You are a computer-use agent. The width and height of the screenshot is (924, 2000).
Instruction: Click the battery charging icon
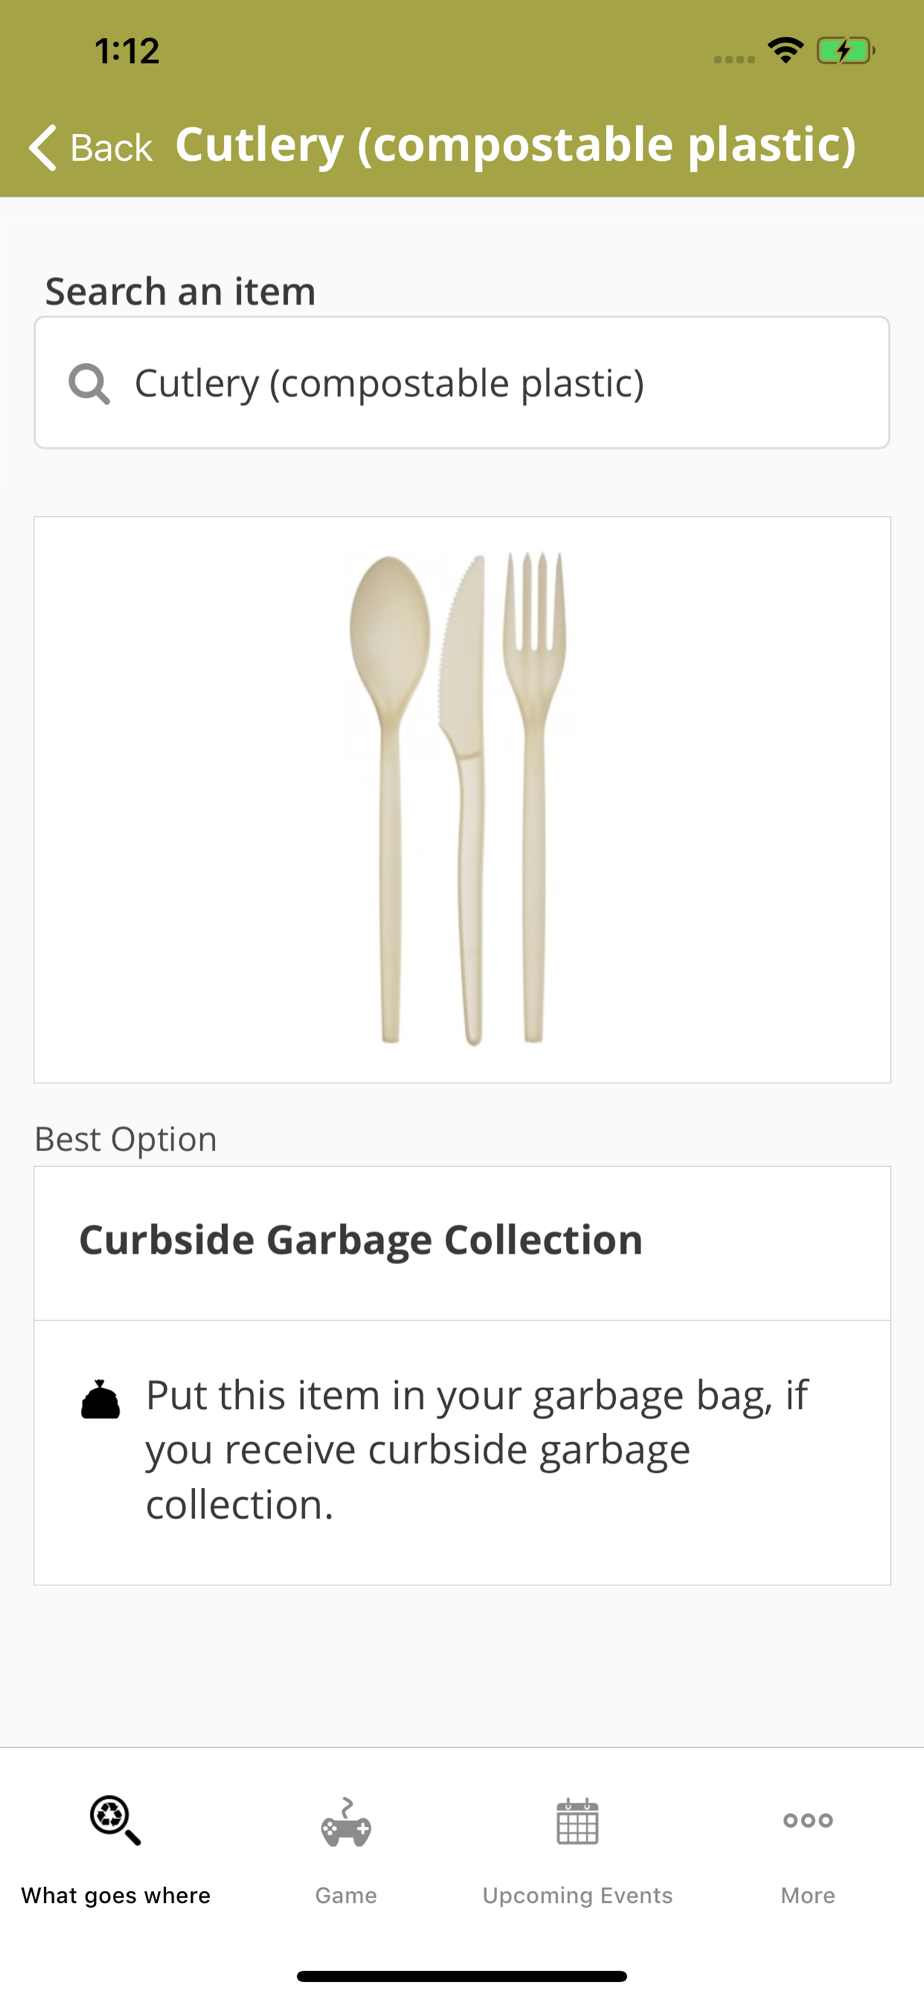[x=845, y=50]
